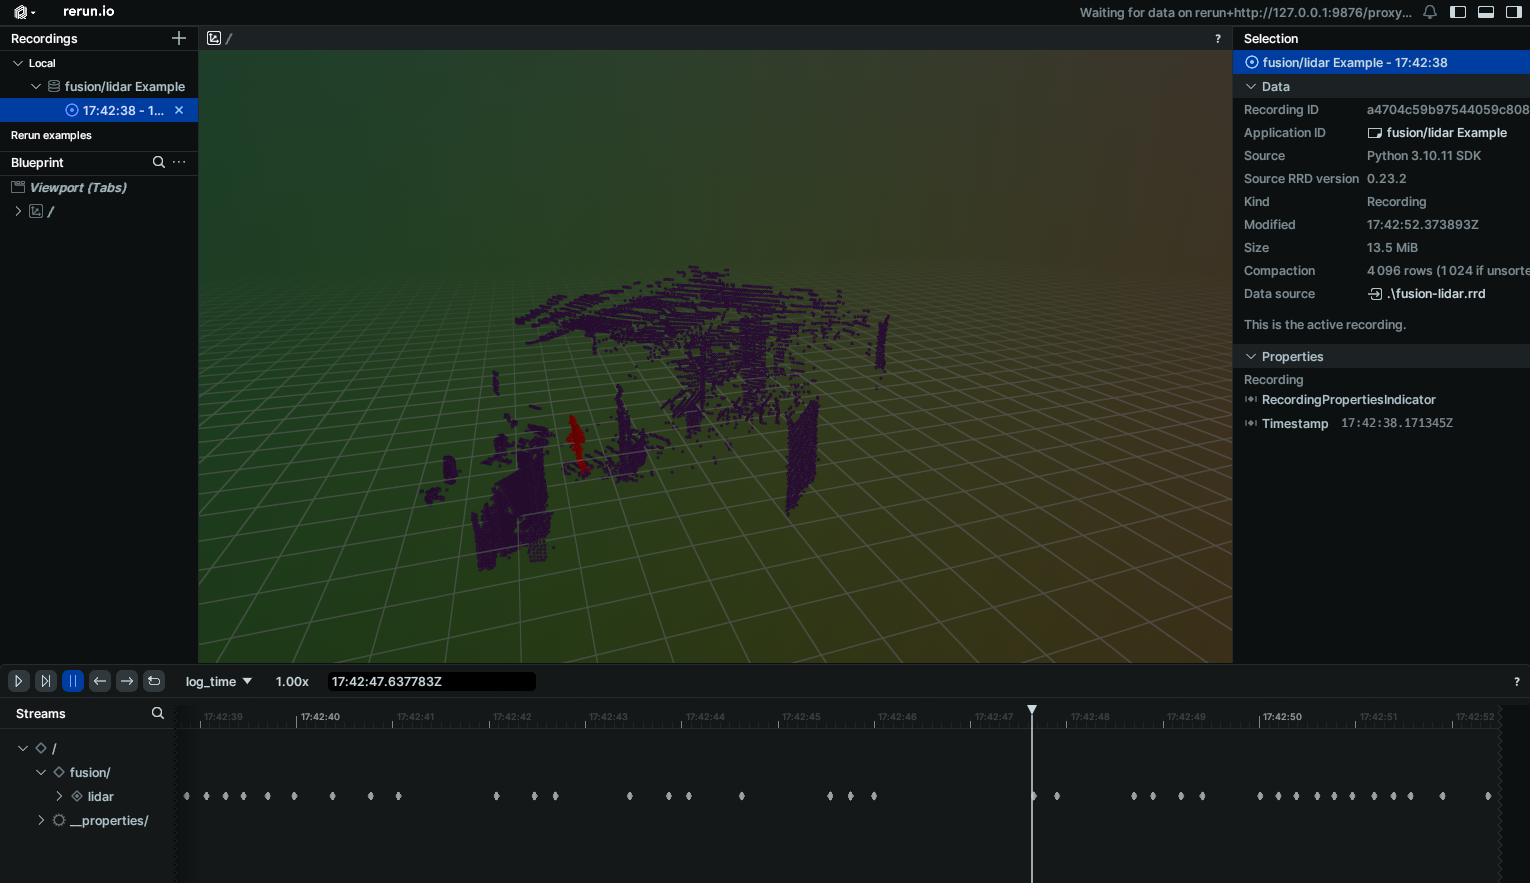Toggle the right selection panel

click(1513, 12)
